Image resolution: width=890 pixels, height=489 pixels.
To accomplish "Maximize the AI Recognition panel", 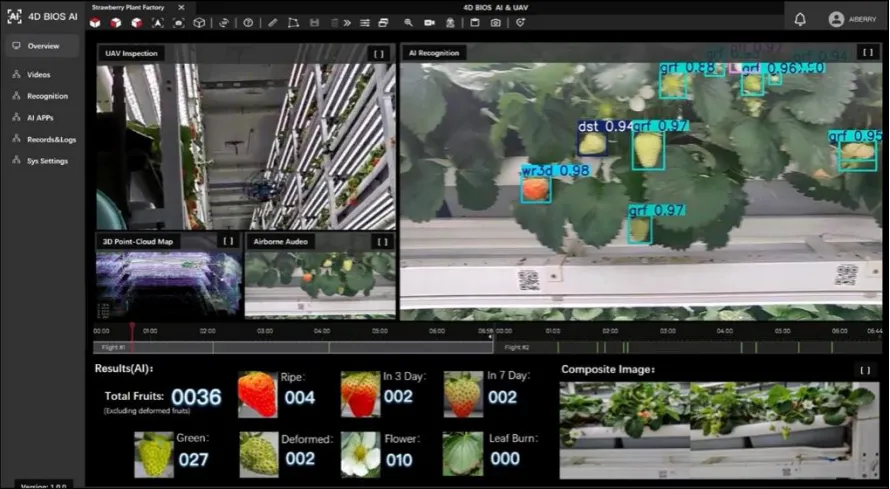I will tap(866, 53).
